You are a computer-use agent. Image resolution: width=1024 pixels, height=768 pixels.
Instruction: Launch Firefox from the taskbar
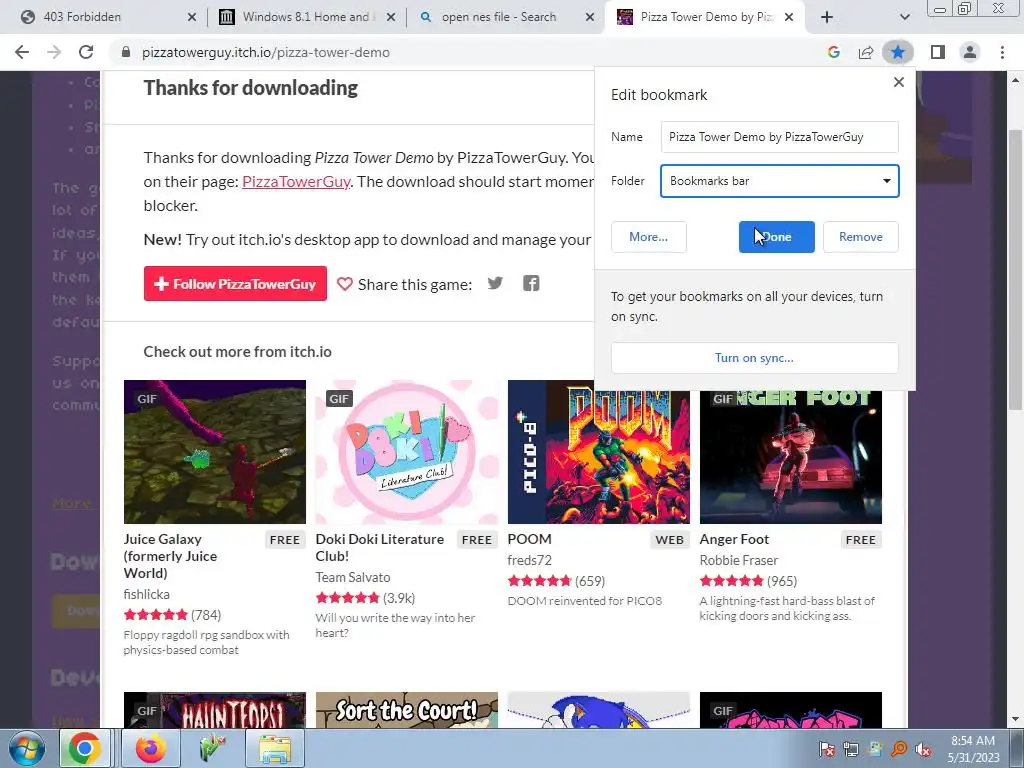click(150, 748)
